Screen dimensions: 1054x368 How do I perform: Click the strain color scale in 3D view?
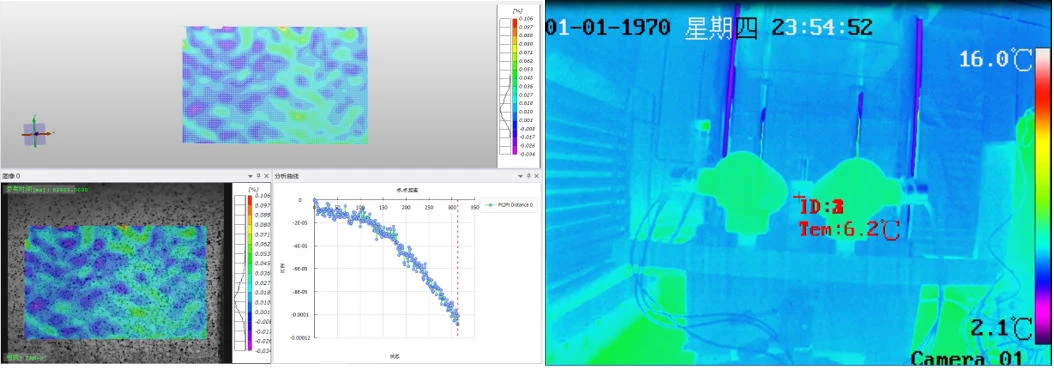point(514,86)
